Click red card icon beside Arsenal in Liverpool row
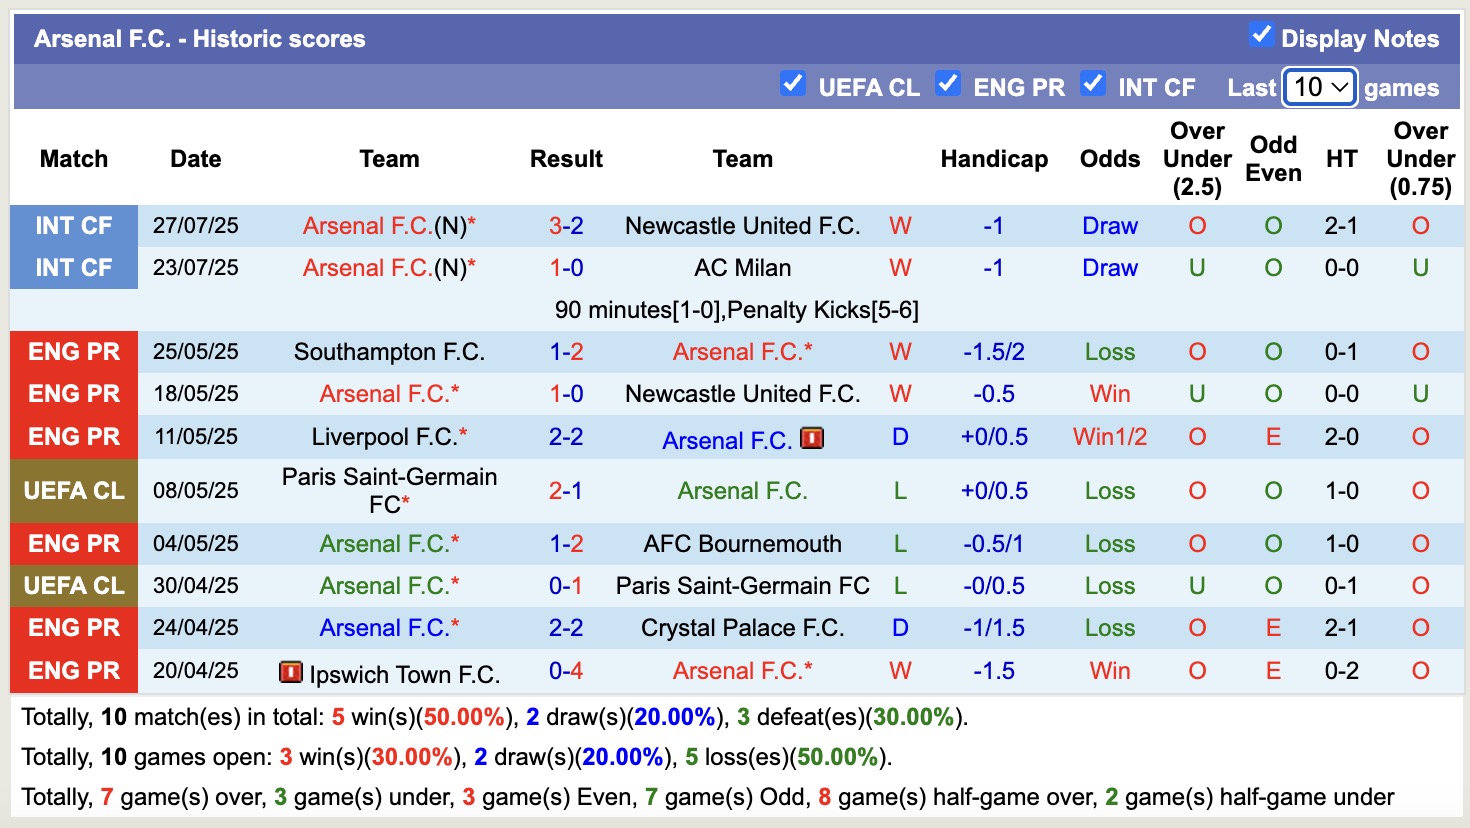The width and height of the screenshot is (1470, 828). [x=812, y=438]
